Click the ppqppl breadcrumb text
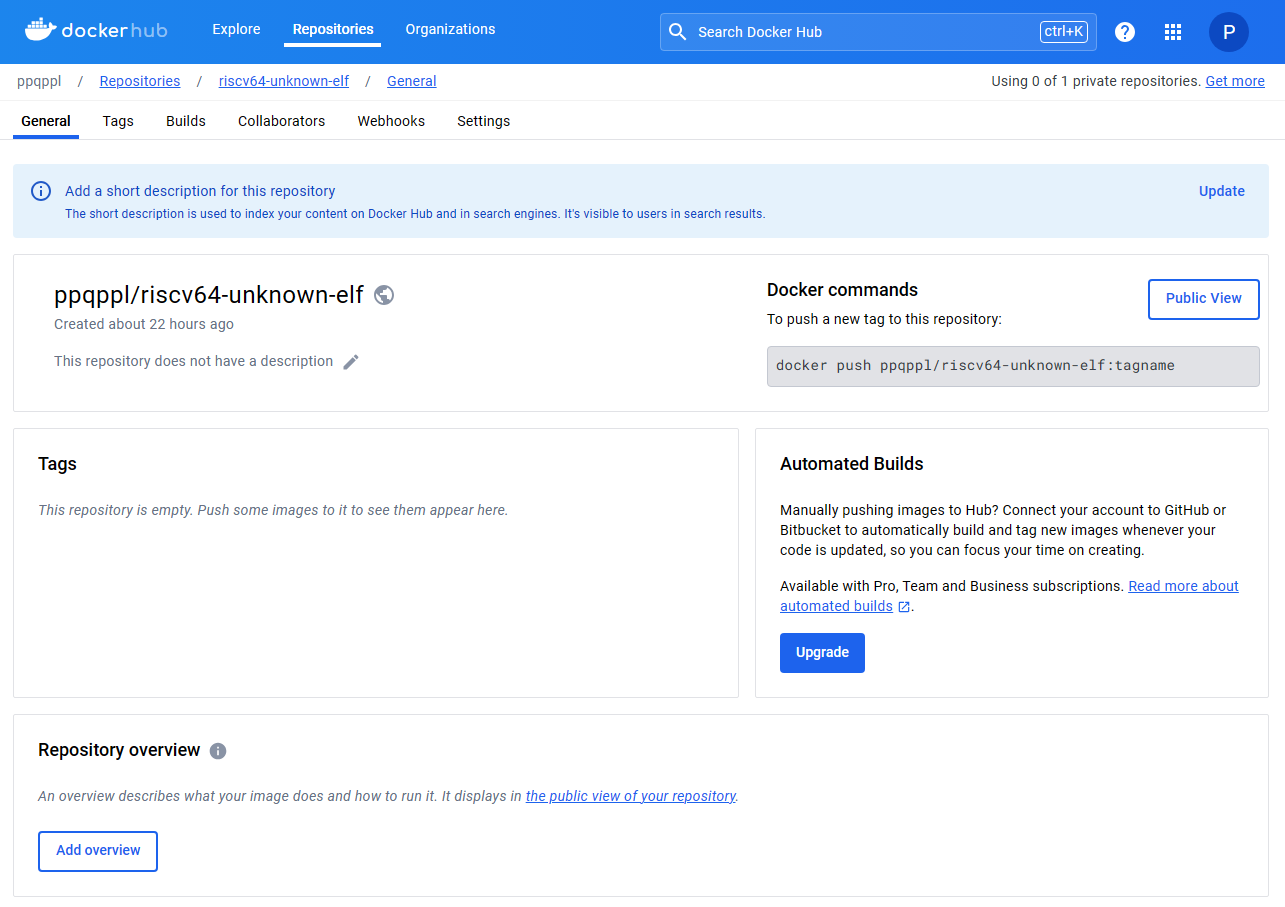This screenshot has width=1285, height=907. tap(39, 81)
